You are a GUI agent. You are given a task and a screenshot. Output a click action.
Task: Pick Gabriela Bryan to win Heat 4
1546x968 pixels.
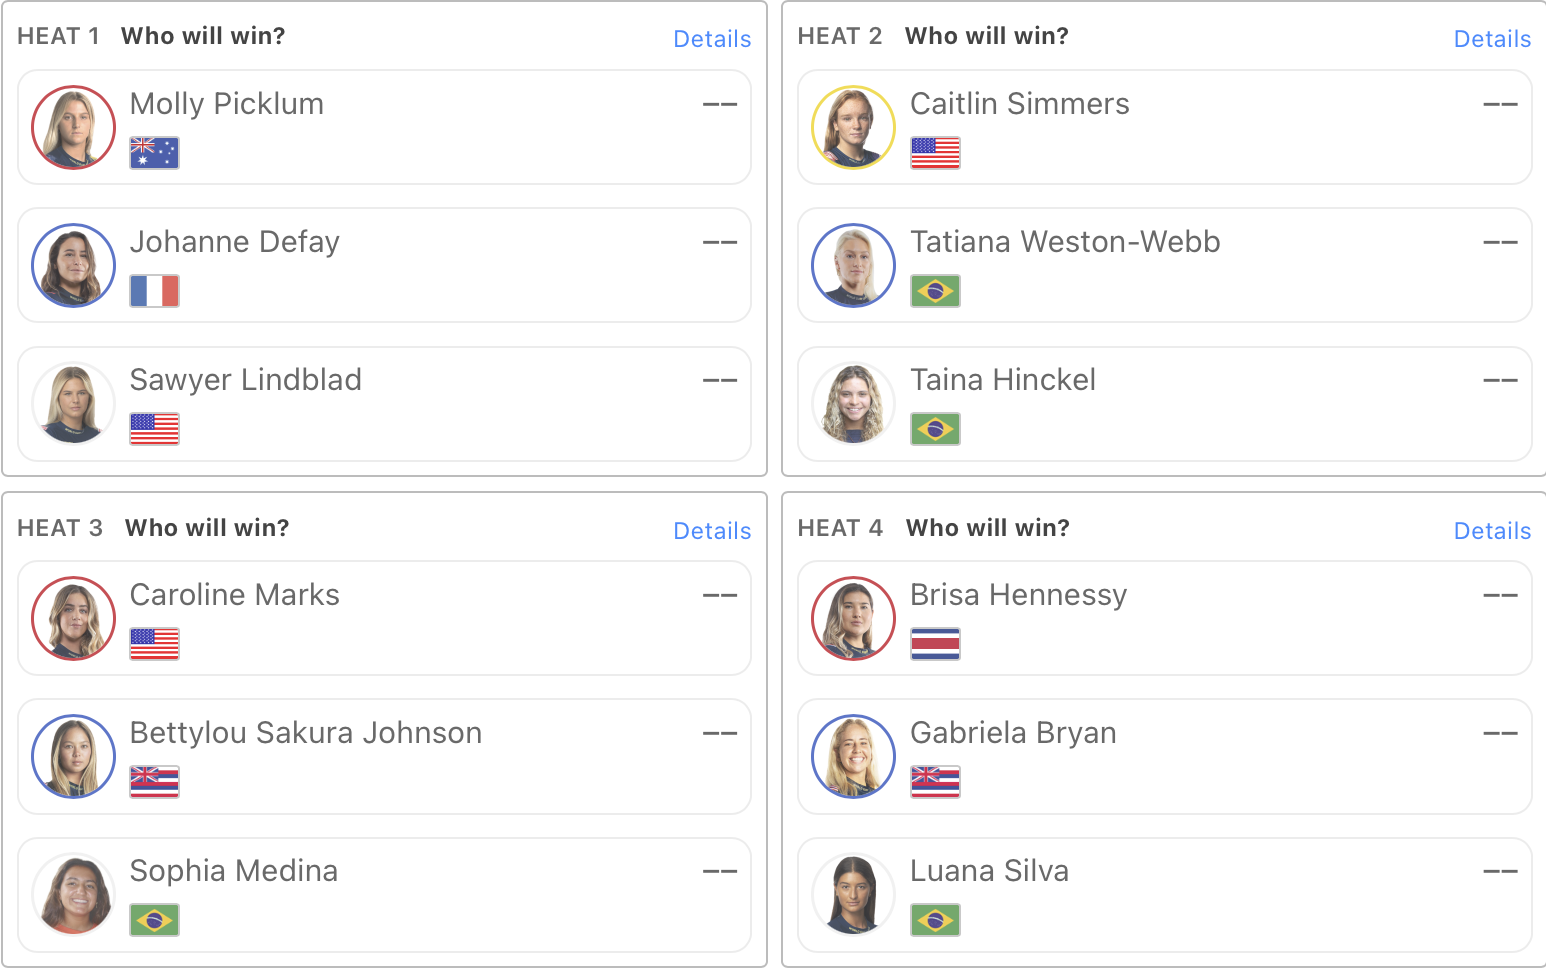[x=1164, y=756]
